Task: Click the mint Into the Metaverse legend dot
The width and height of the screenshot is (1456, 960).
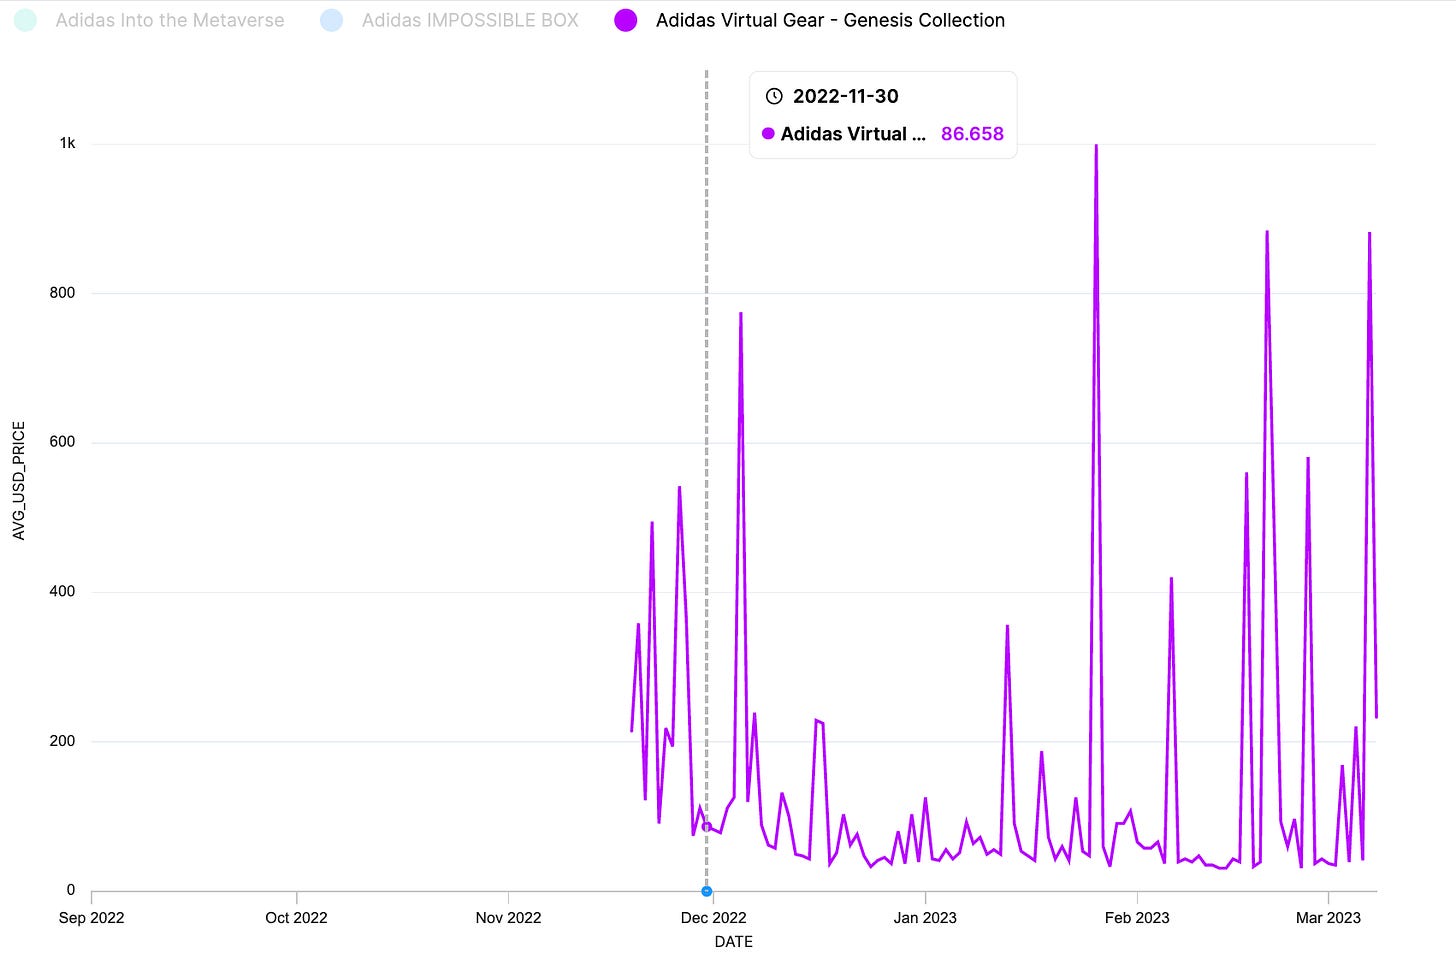Action: [x=25, y=20]
